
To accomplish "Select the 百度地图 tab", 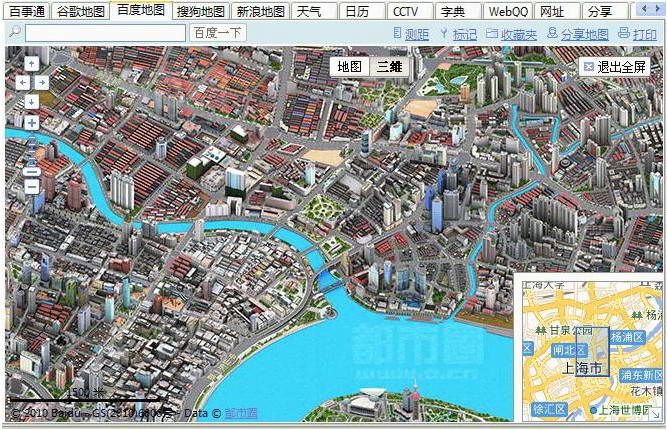I will (141, 10).
